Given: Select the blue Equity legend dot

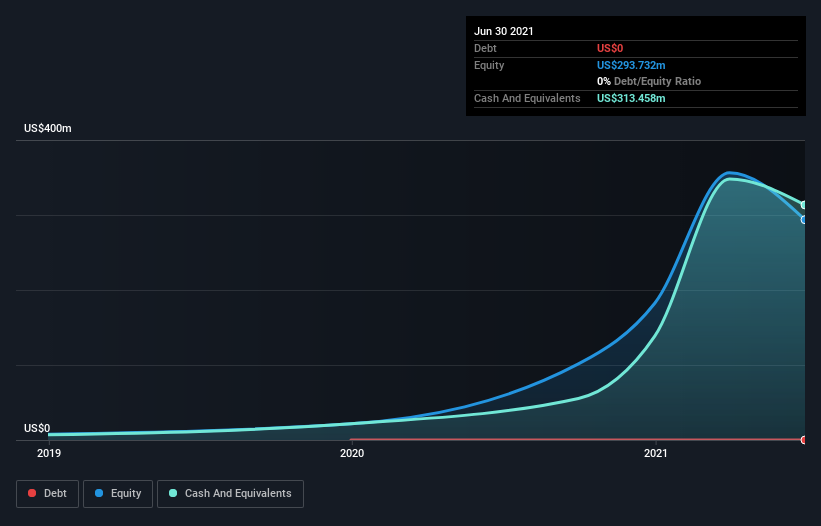Looking at the screenshot, I should coord(99,493).
